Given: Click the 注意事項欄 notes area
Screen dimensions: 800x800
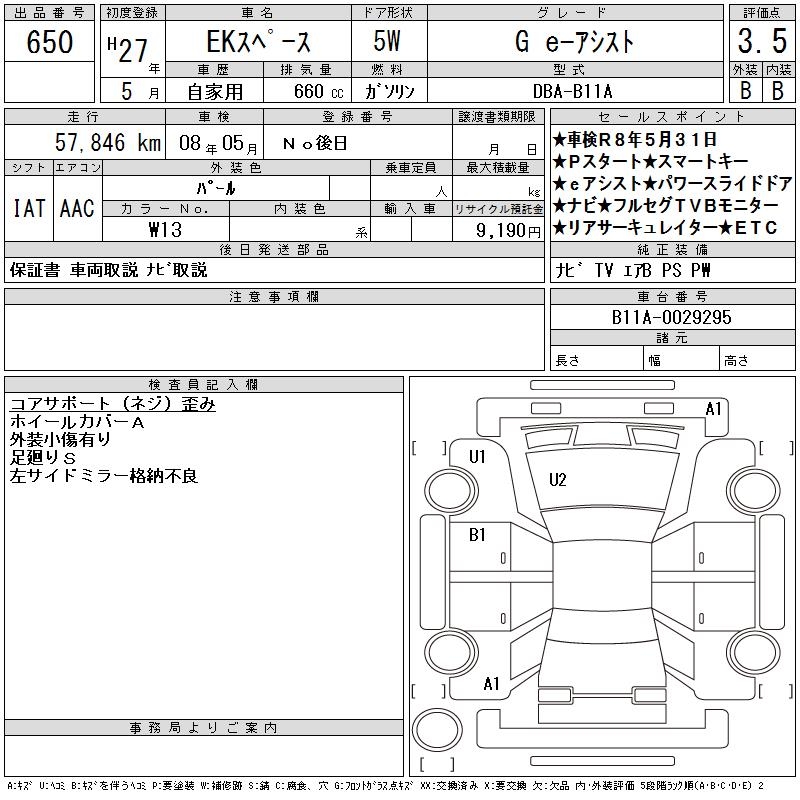Looking at the screenshot, I should (274, 337).
